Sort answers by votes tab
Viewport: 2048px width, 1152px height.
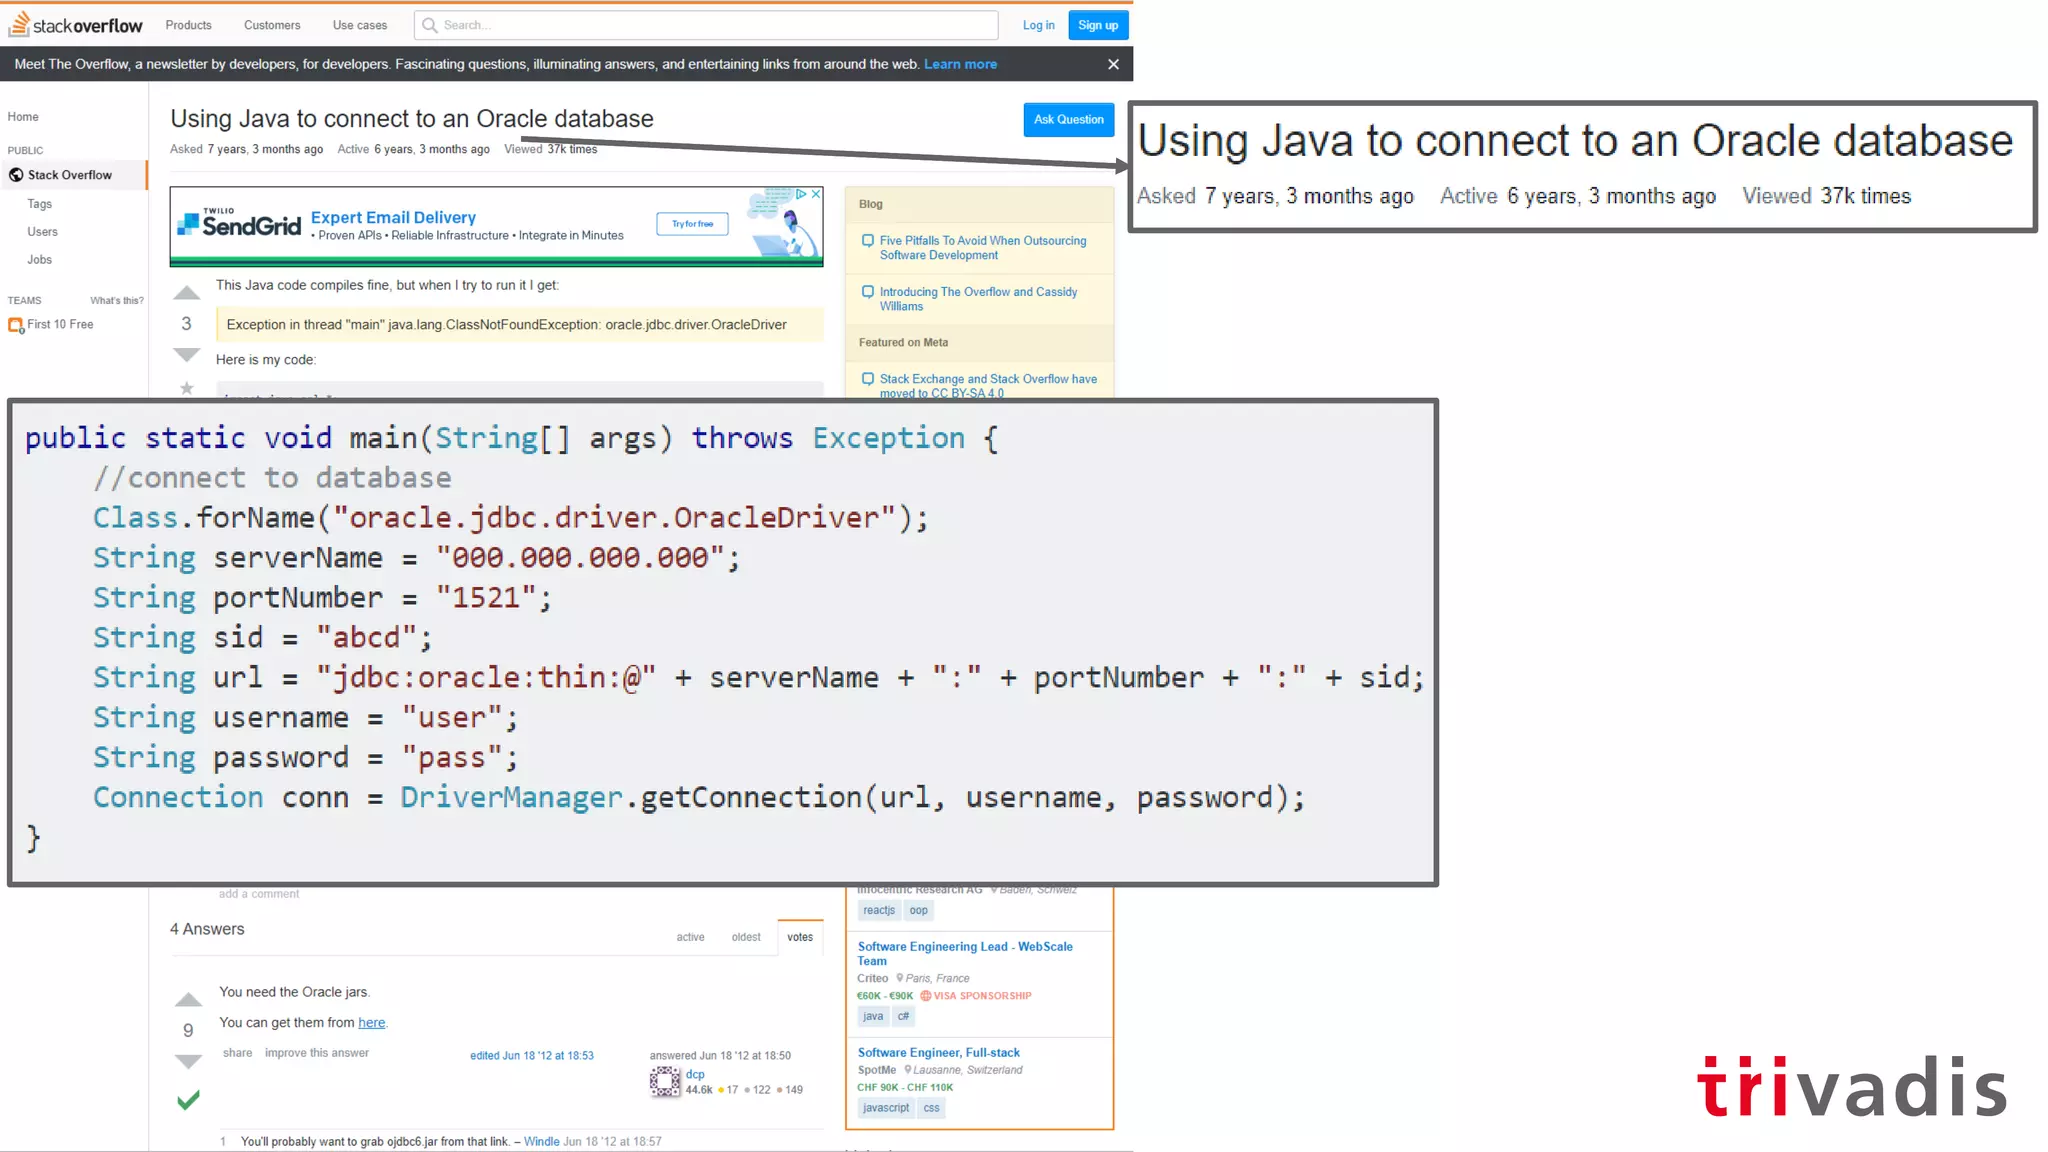(799, 937)
